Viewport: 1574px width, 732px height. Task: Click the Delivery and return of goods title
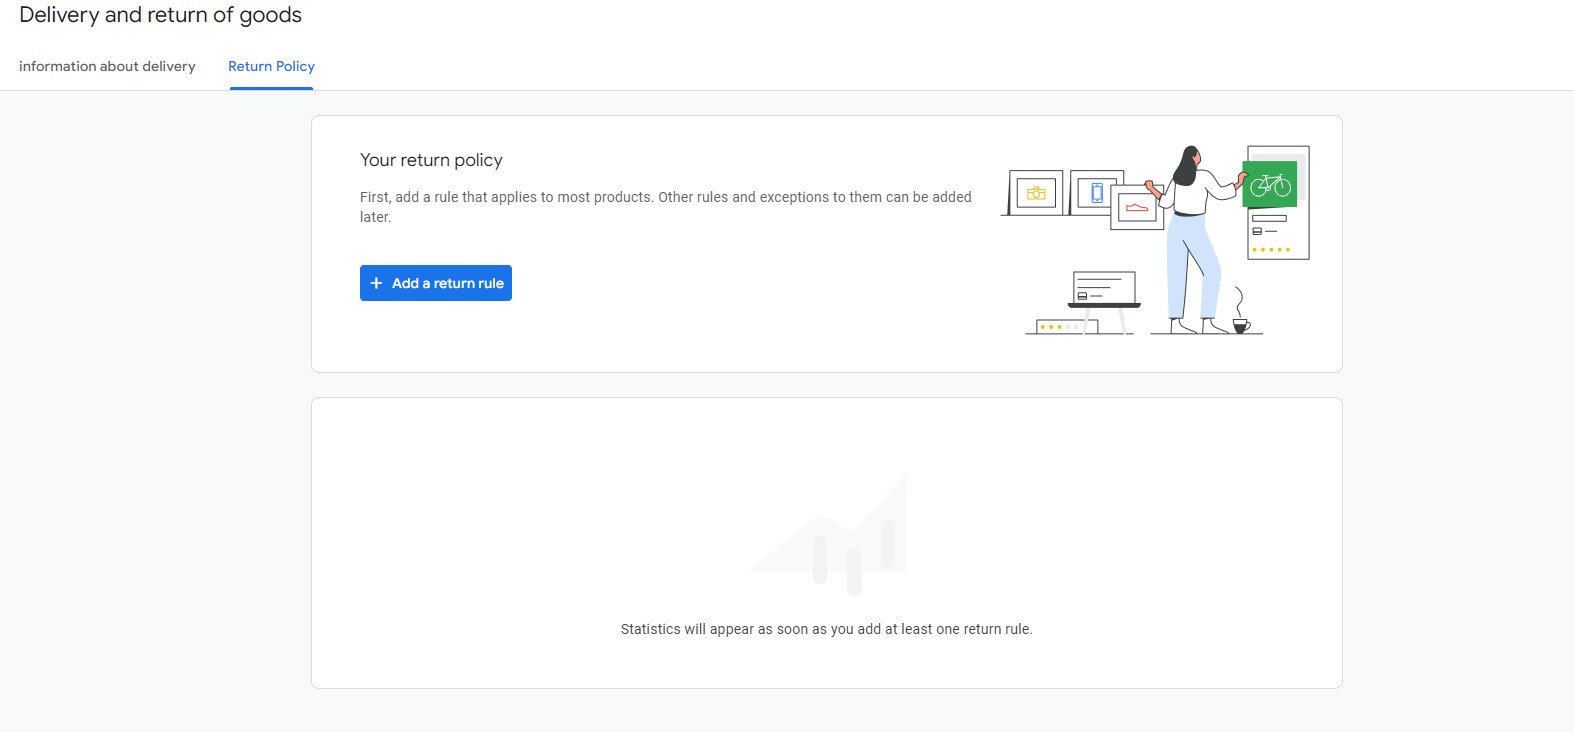pyautogui.click(x=160, y=15)
